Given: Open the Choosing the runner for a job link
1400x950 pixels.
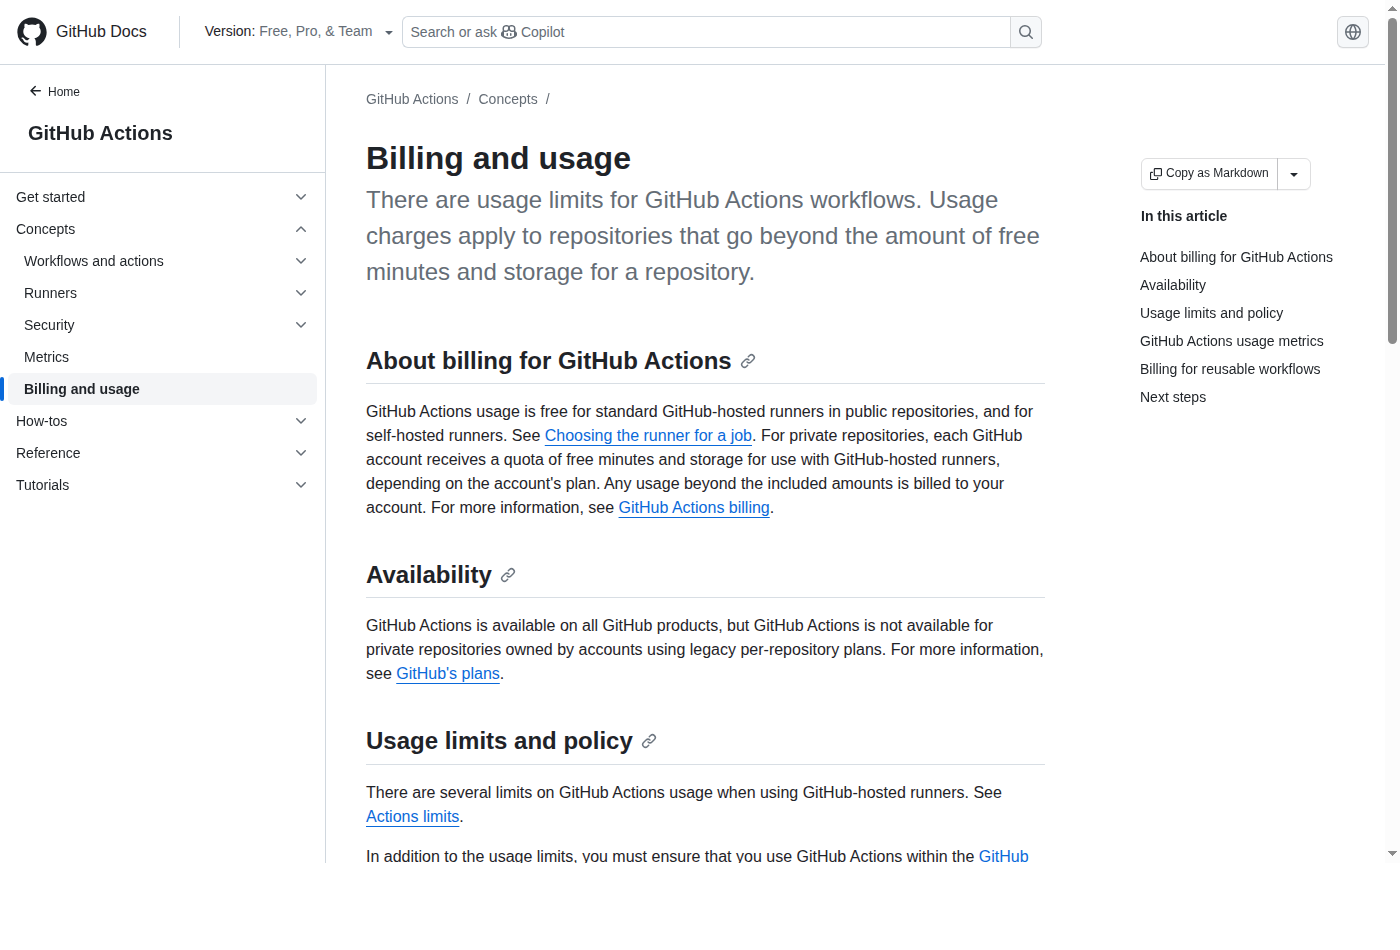Looking at the screenshot, I should [648, 435].
